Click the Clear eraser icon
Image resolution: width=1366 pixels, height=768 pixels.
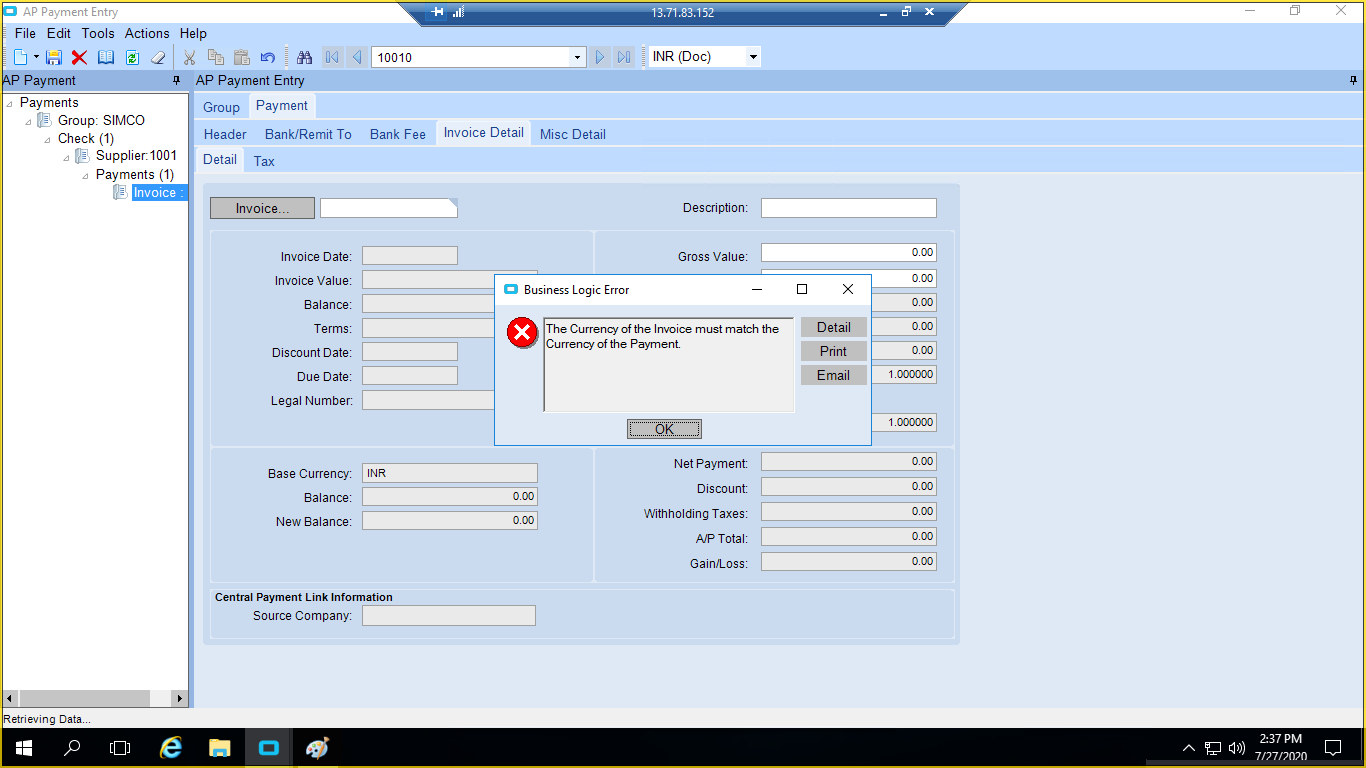[x=158, y=57]
